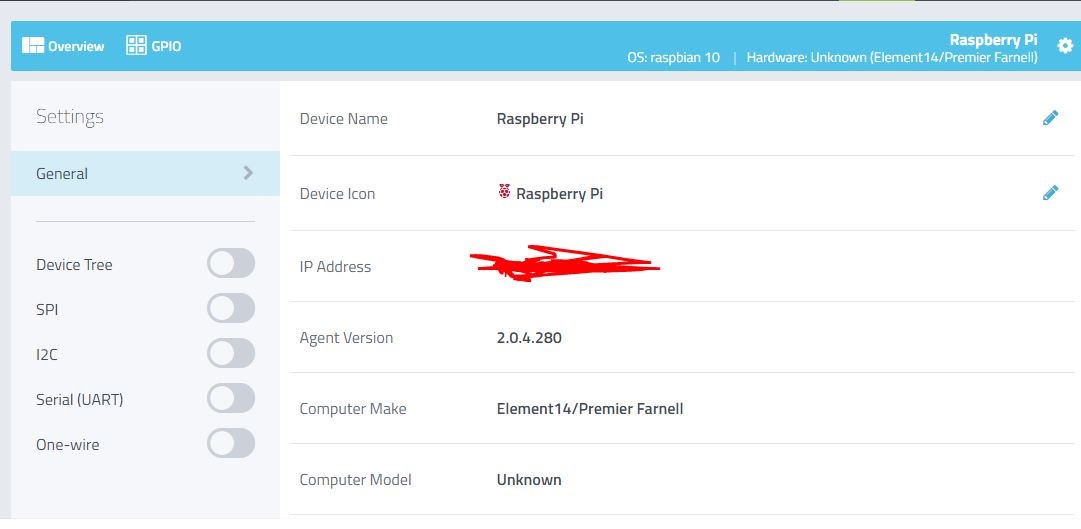Click the Device Icon value Raspberry Pi
The image size is (1081, 529).
click(559, 194)
